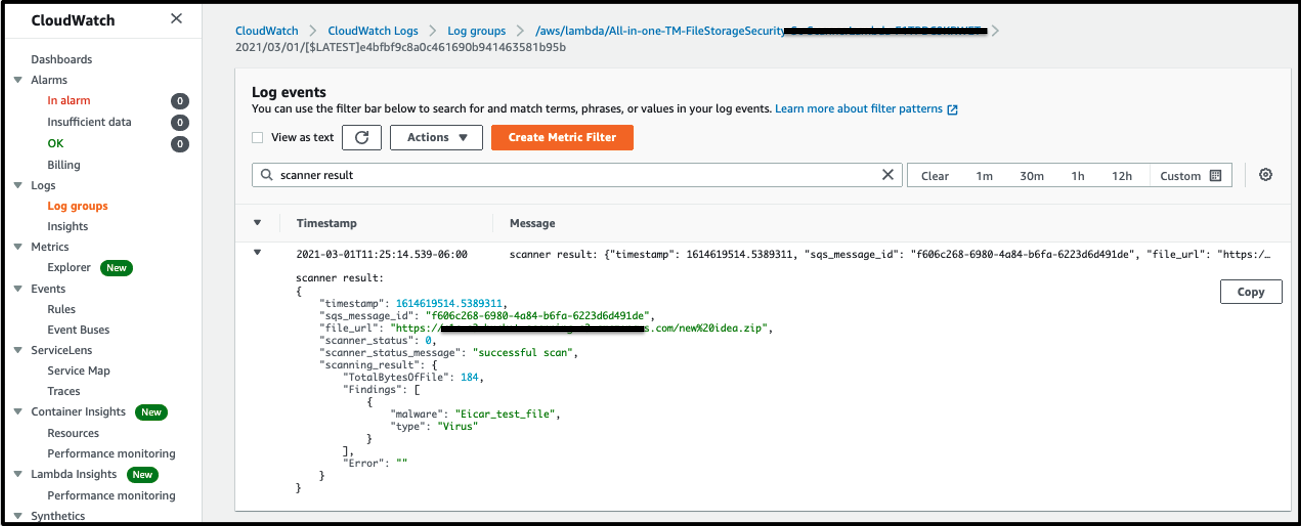Open log events settings gear icon
Image resolution: width=1301 pixels, height=526 pixels.
coord(1265,175)
